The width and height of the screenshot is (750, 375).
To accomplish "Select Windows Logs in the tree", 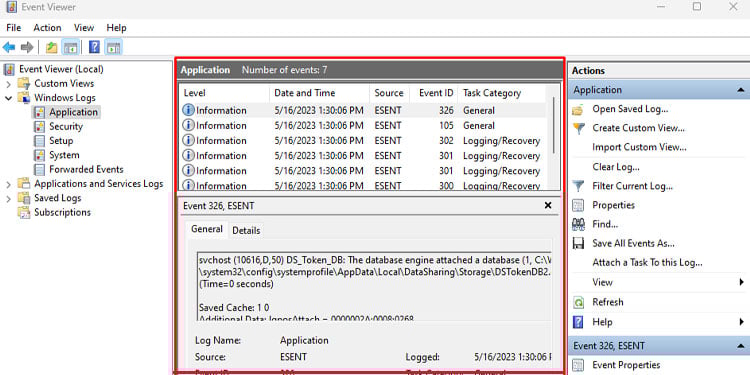I will click(x=65, y=98).
